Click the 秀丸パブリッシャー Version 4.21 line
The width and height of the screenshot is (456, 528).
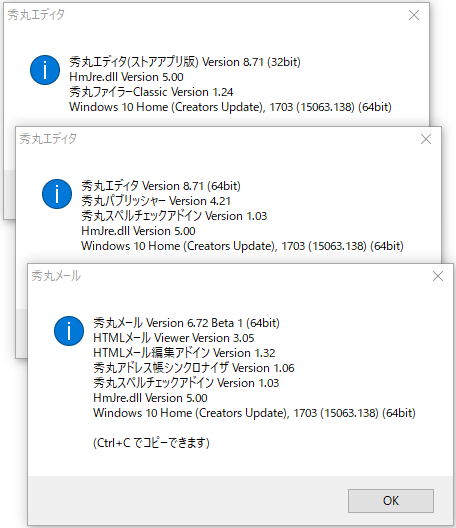point(156,201)
